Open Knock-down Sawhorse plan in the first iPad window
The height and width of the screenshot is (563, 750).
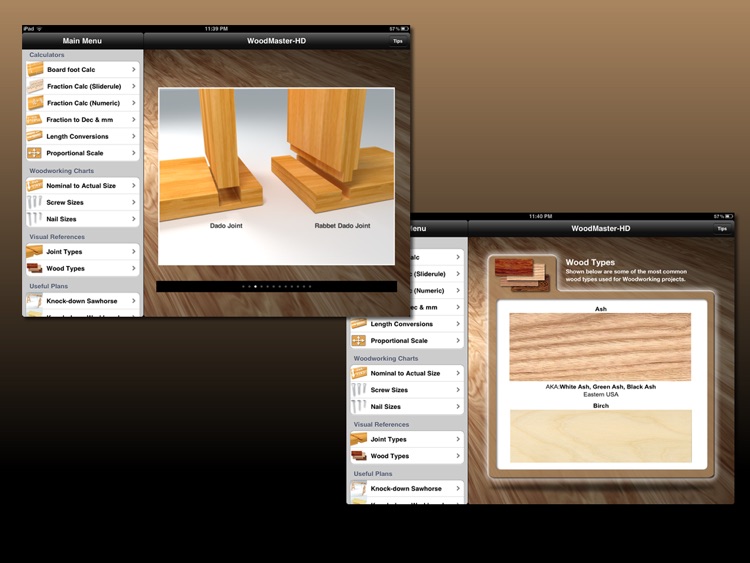coord(83,301)
